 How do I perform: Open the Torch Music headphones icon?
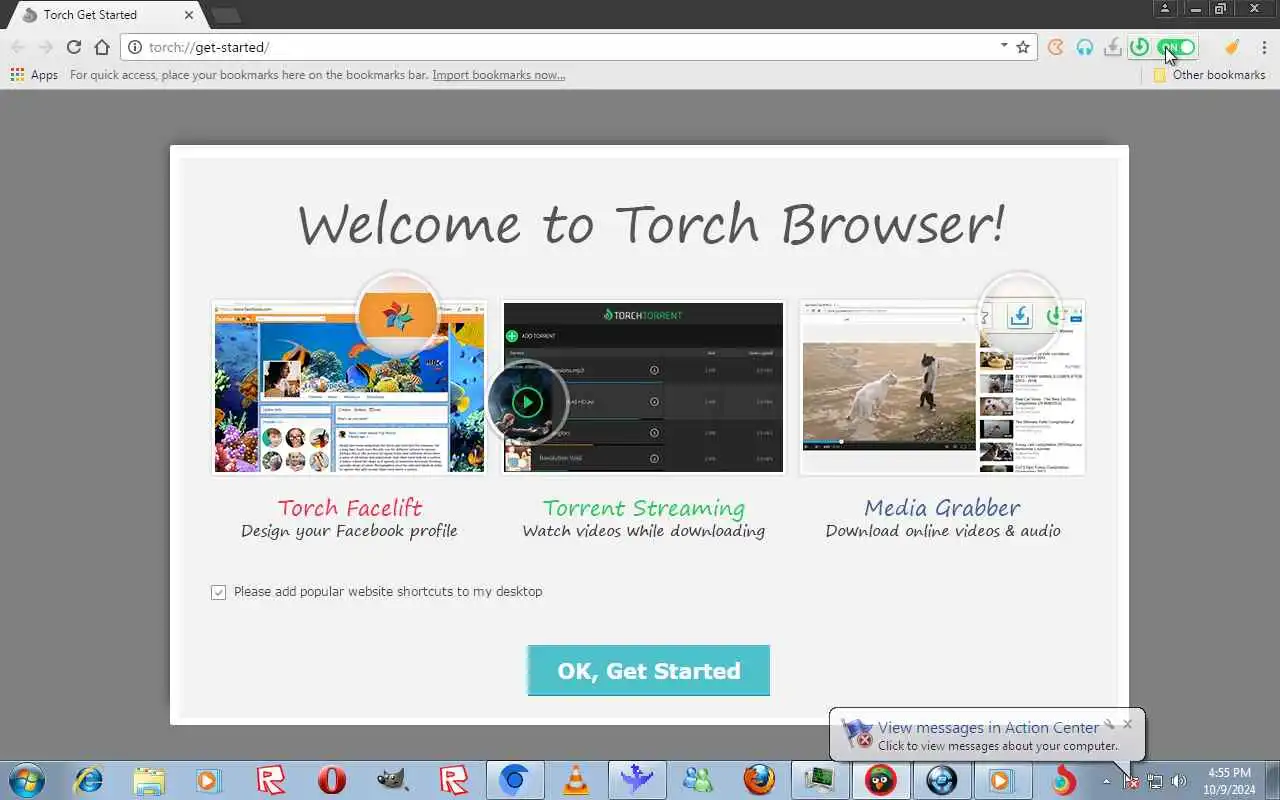(1085, 47)
